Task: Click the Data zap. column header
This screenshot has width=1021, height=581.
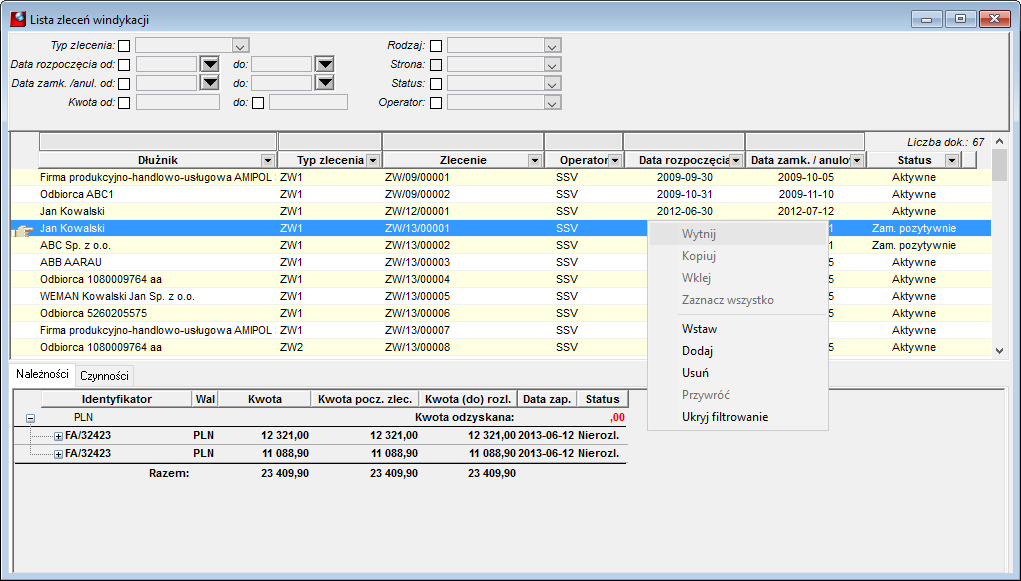Action: coord(547,399)
